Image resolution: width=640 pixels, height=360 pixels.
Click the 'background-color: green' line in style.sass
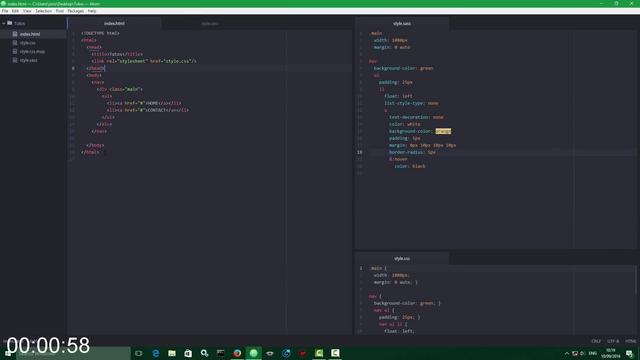403,68
